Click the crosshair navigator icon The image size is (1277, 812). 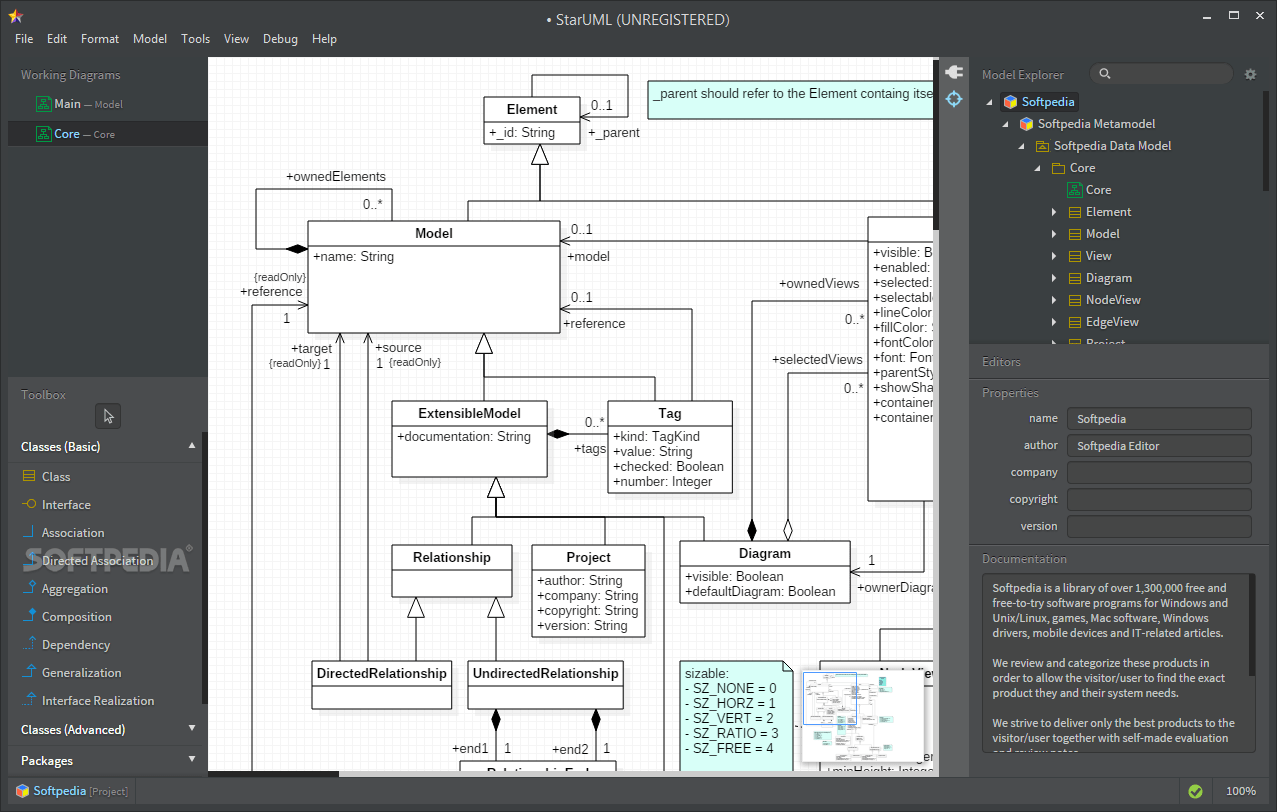953,99
